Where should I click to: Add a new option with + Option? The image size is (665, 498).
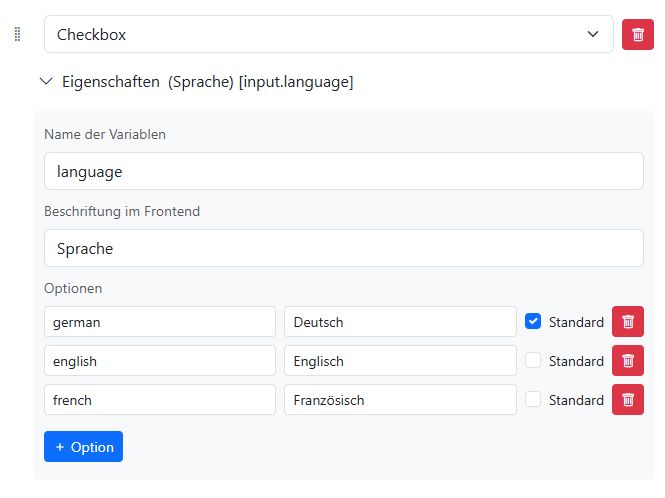(84, 447)
